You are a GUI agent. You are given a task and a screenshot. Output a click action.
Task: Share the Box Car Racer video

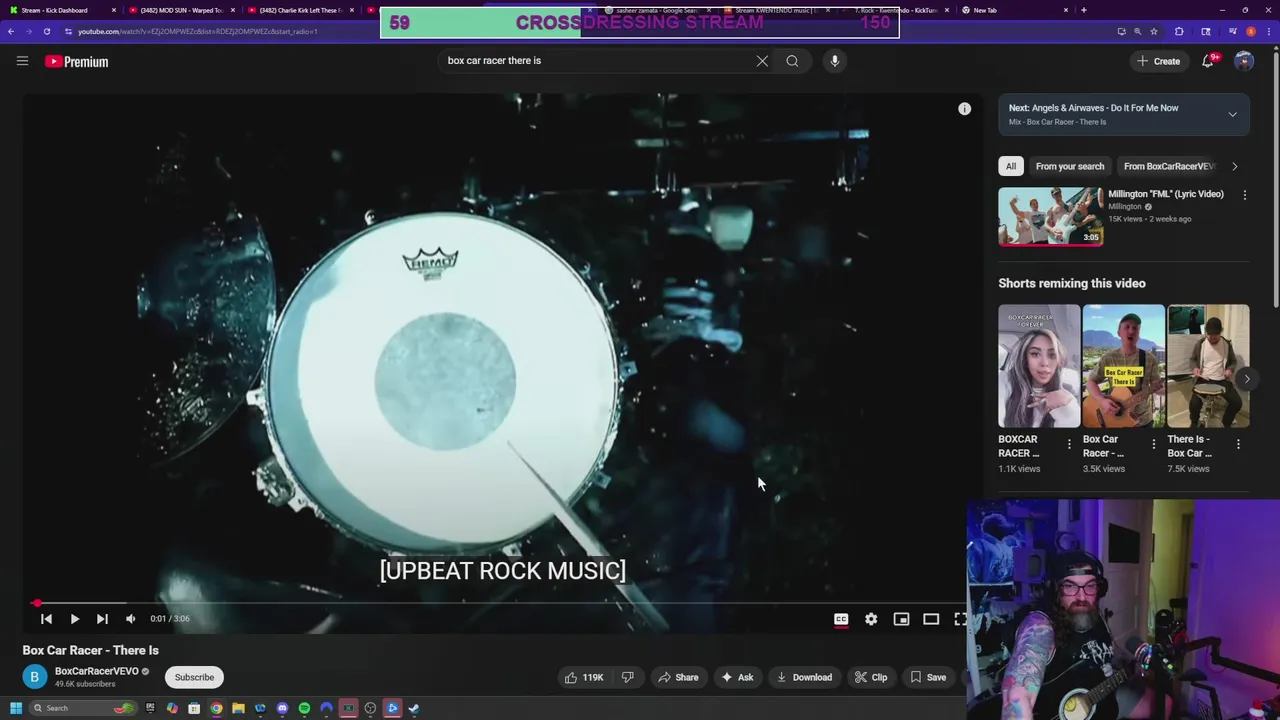pyautogui.click(x=678, y=677)
